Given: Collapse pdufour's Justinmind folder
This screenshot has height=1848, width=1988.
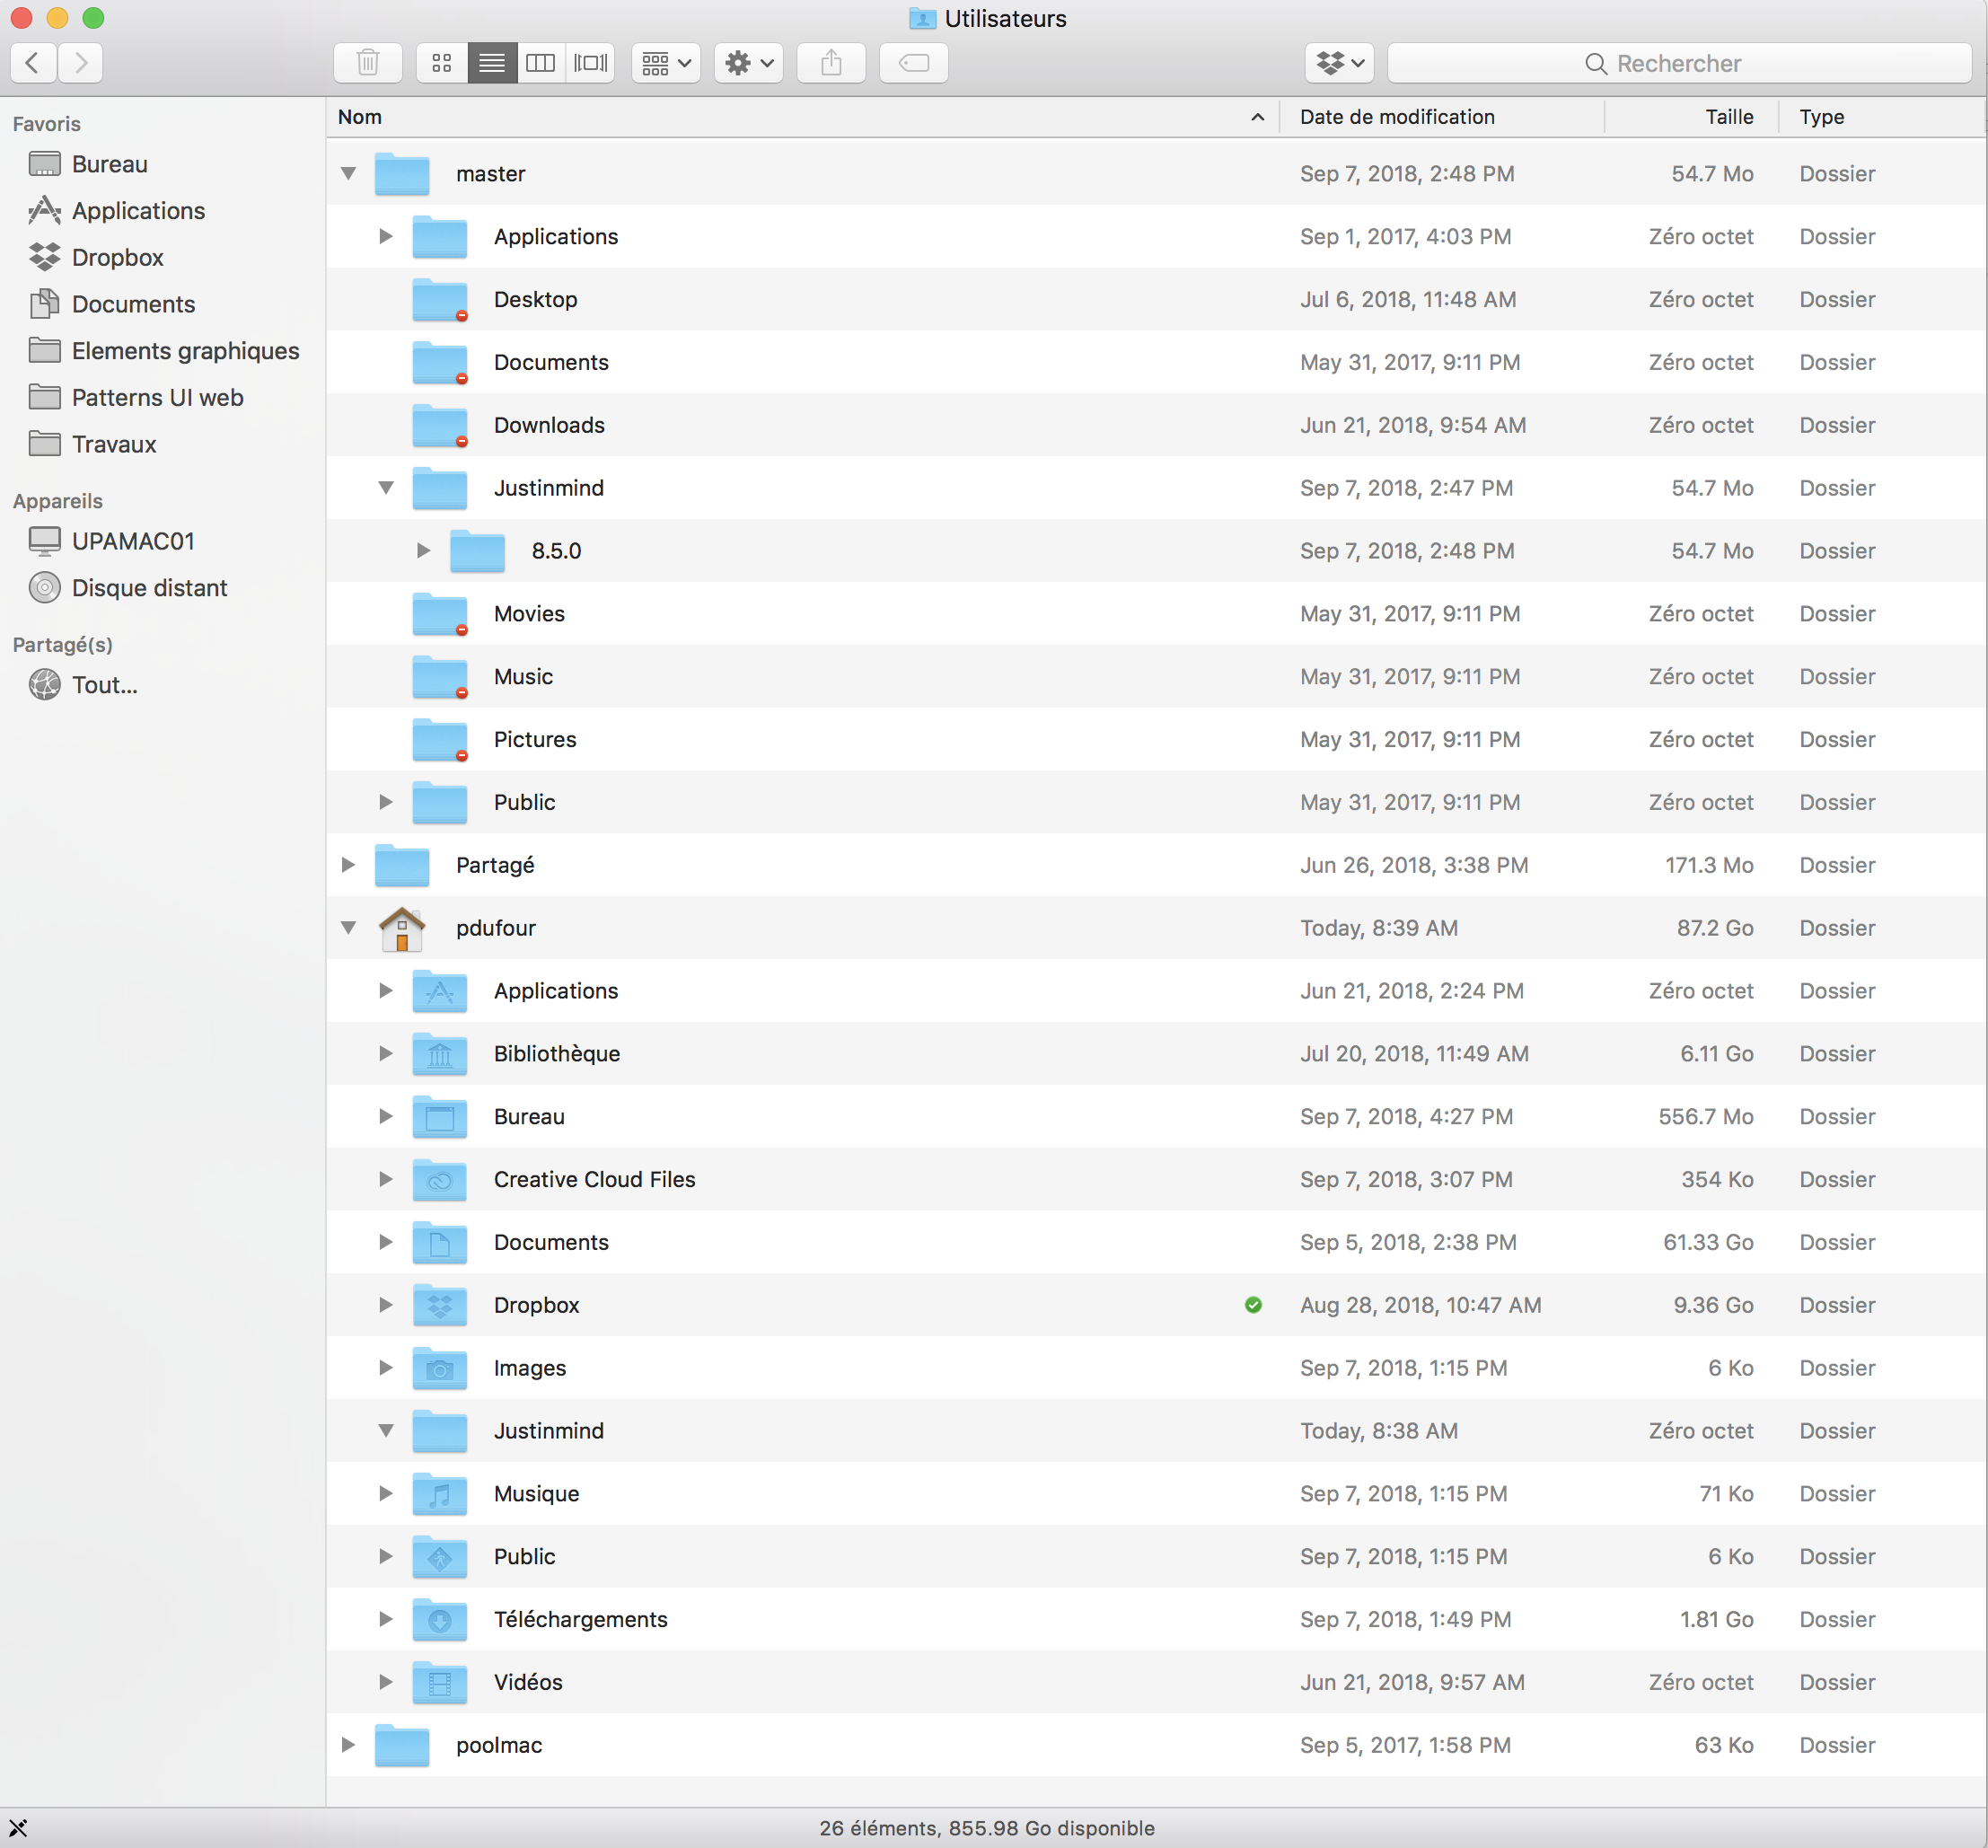Looking at the screenshot, I should click(x=386, y=1430).
